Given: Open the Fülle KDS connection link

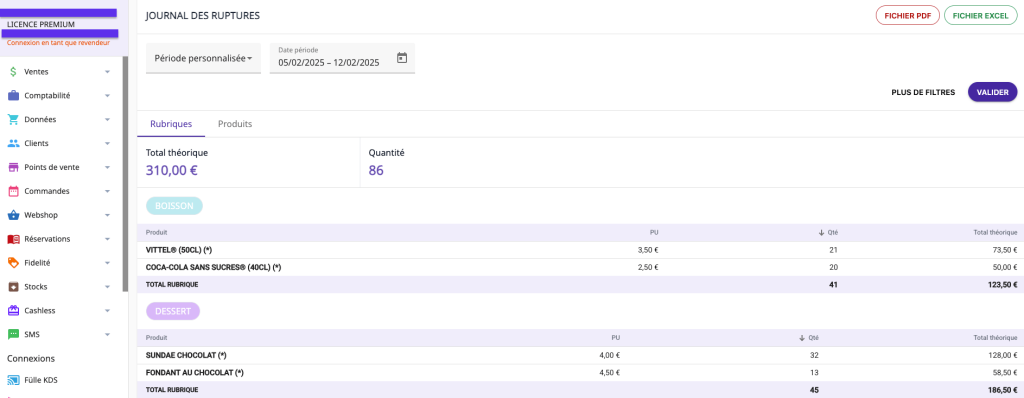Looking at the screenshot, I should [40, 380].
